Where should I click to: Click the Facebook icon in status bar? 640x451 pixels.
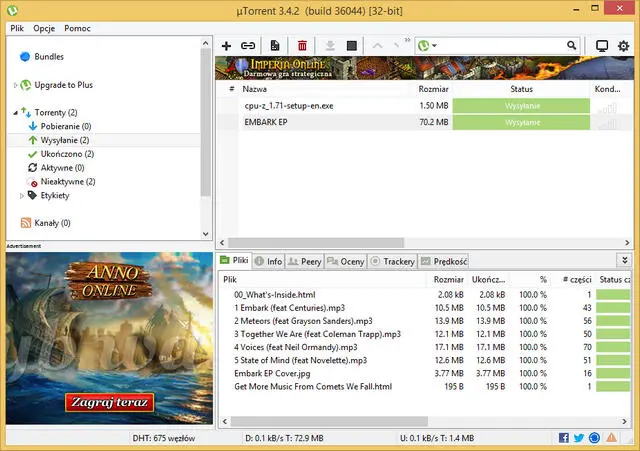[563, 438]
